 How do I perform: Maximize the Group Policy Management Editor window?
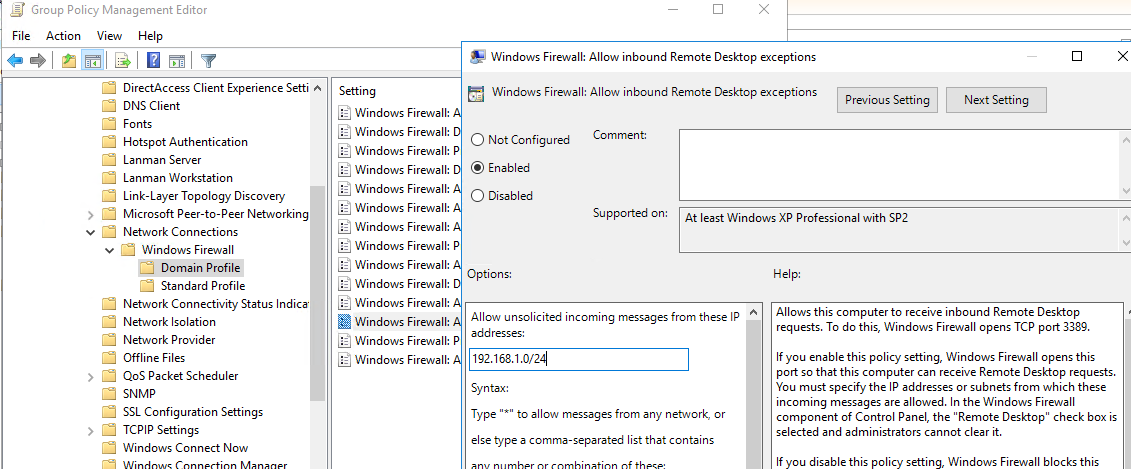tap(718, 9)
